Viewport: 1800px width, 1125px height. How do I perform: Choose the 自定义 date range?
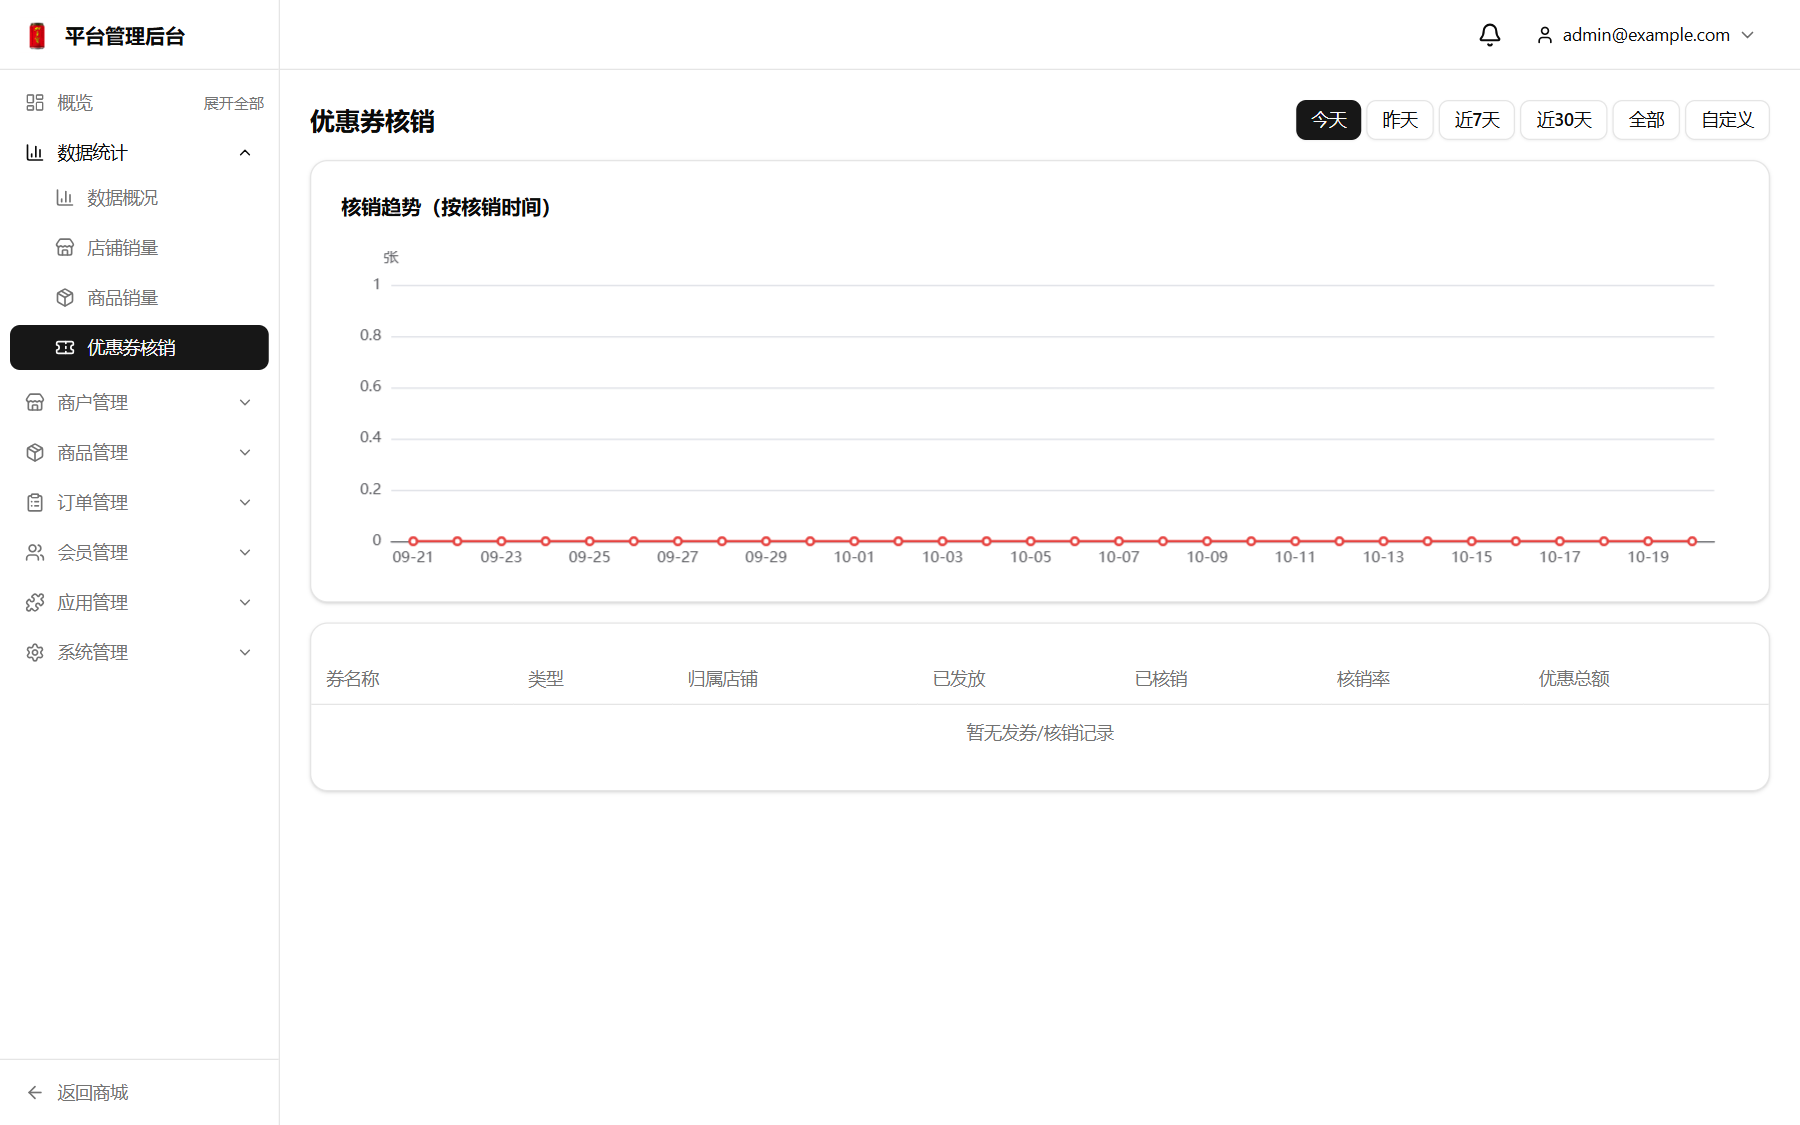tap(1727, 120)
